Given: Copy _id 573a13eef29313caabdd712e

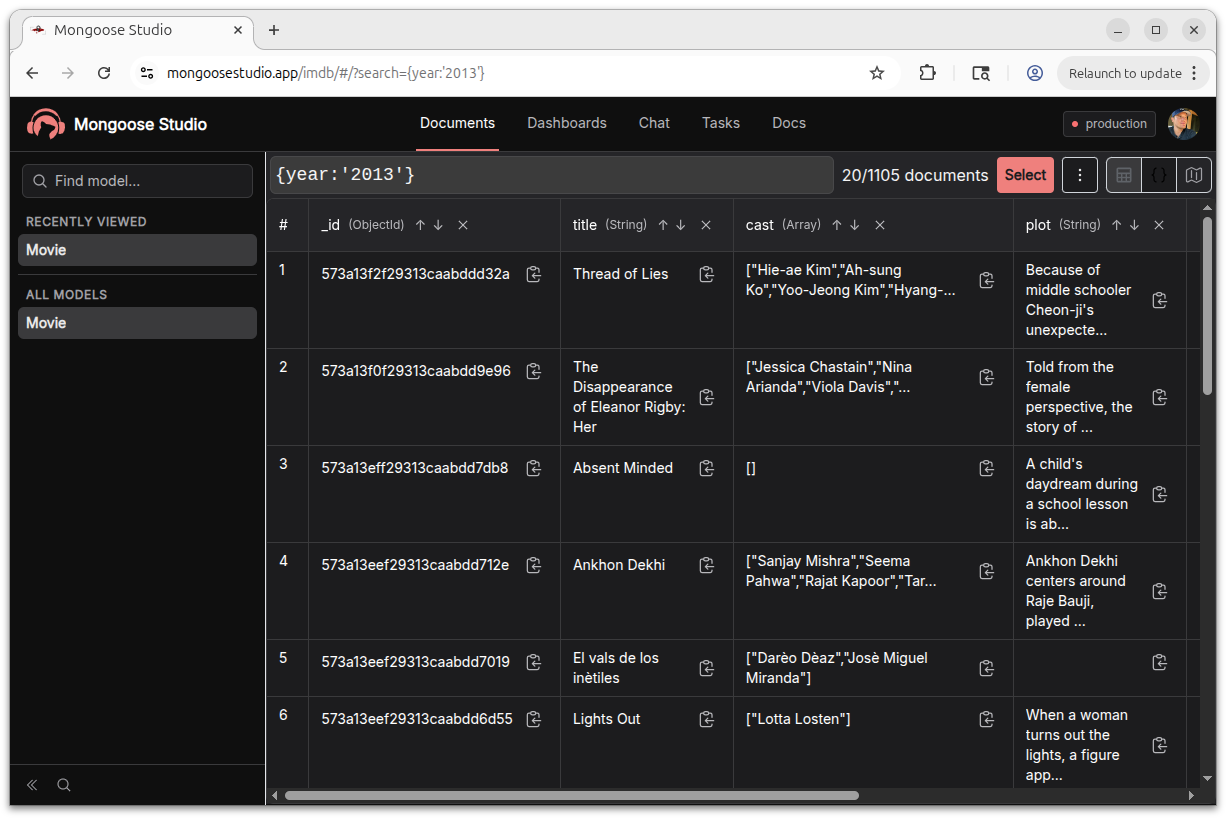Looking at the screenshot, I should [534, 565].
